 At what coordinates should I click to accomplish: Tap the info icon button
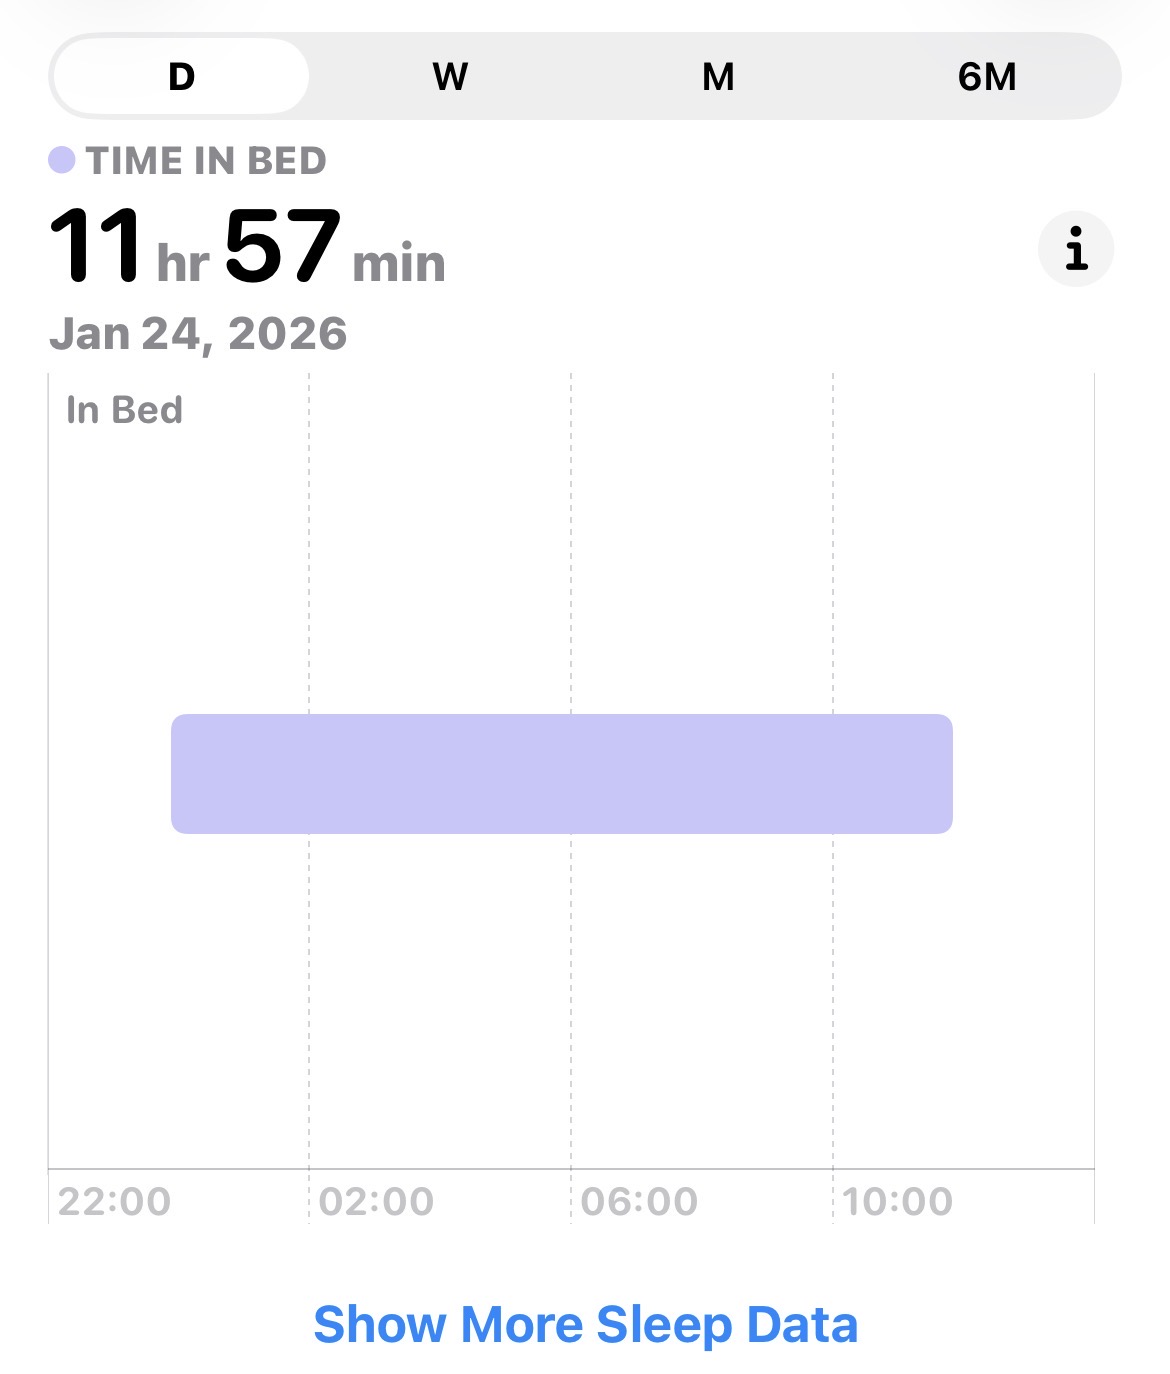[1075, 249]
